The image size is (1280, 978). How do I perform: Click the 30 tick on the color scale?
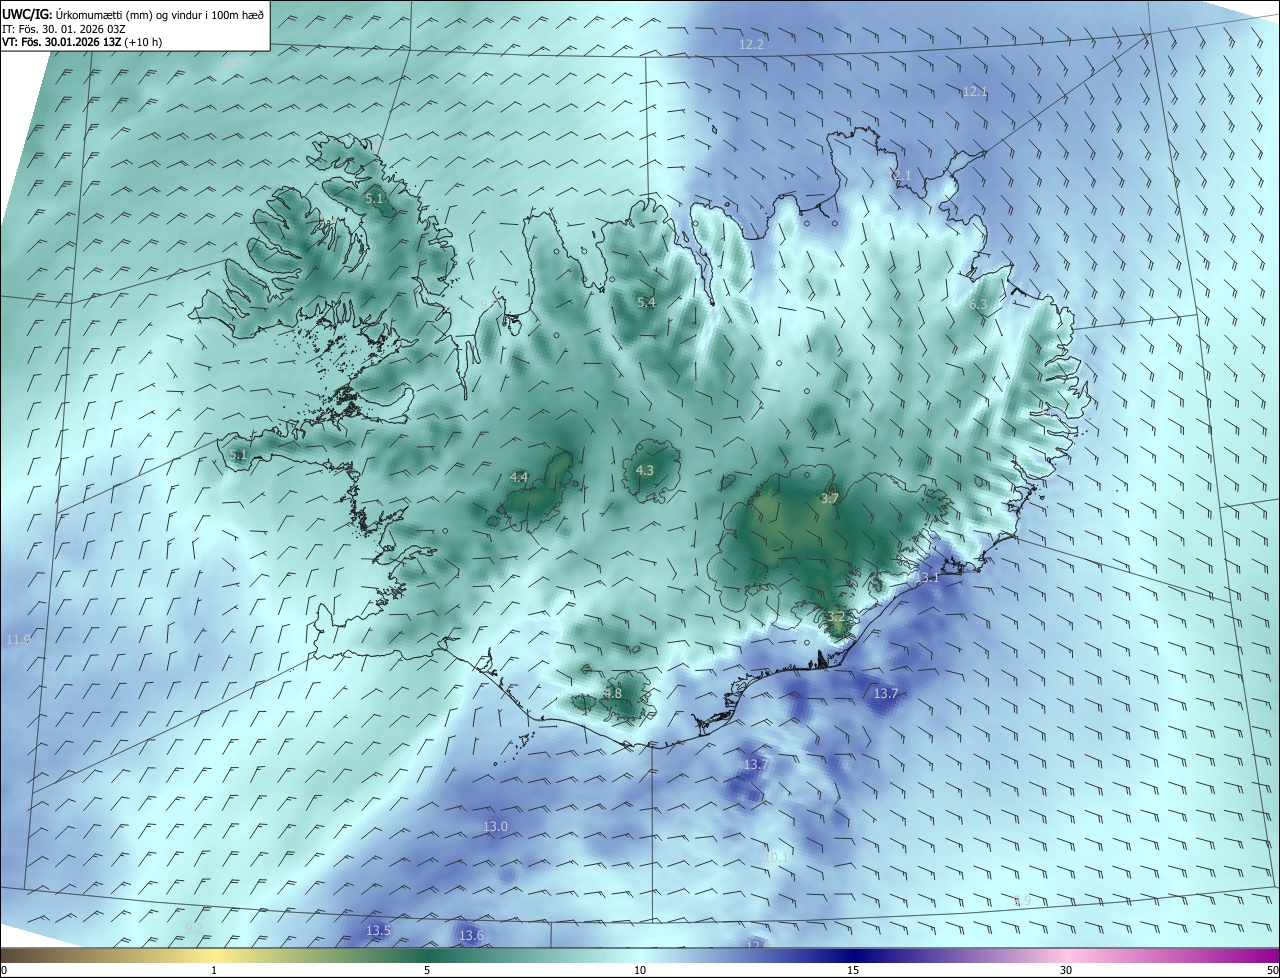click(1066, 970)
